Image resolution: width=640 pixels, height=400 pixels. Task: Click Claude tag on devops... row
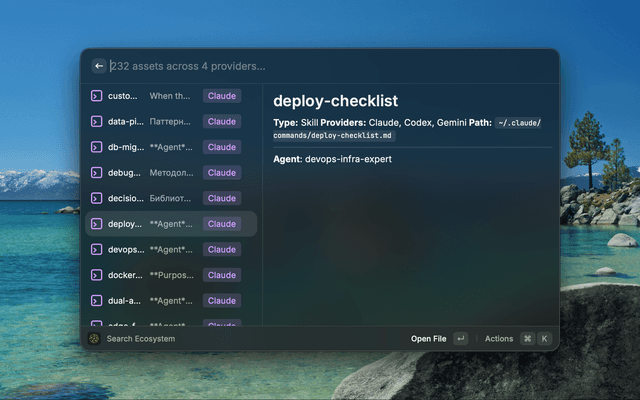click(222, 249)
